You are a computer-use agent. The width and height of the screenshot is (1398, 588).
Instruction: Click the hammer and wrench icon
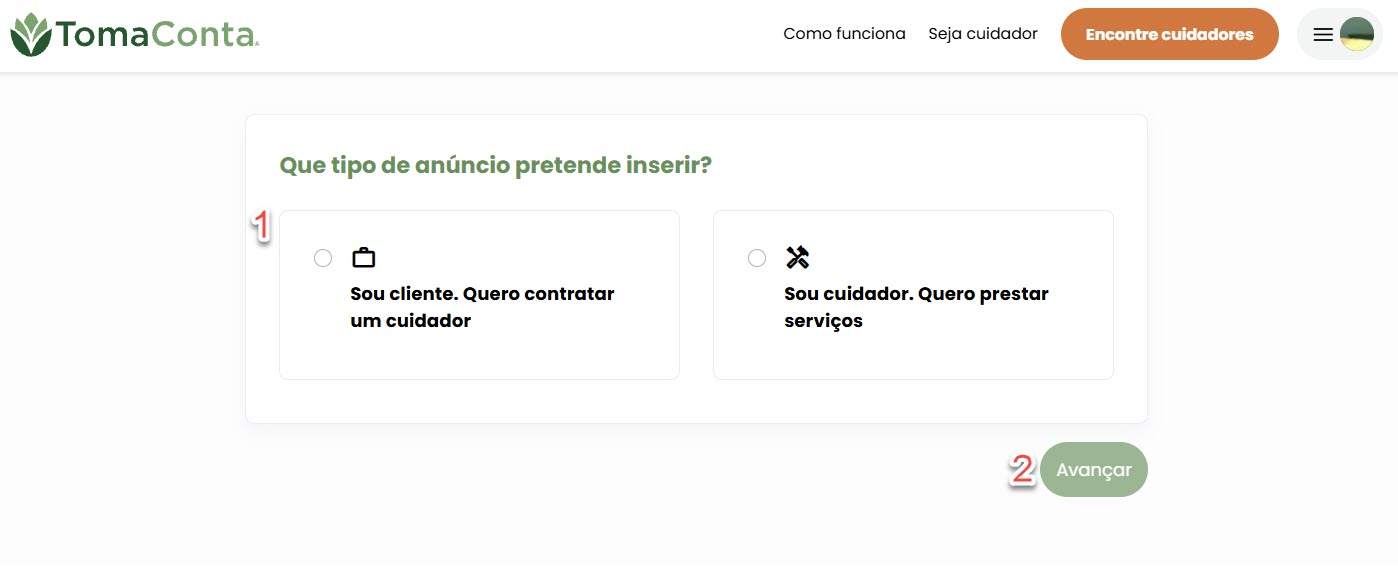coord(797,258)
